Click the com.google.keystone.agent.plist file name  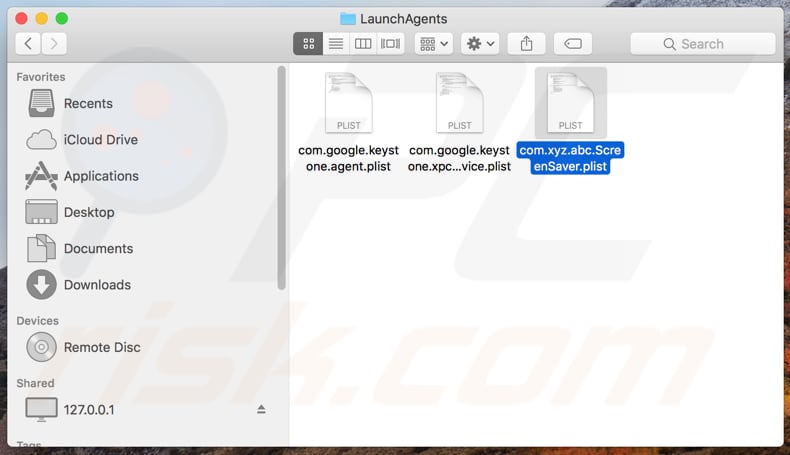pyautogui.click(x=349, y=158)
